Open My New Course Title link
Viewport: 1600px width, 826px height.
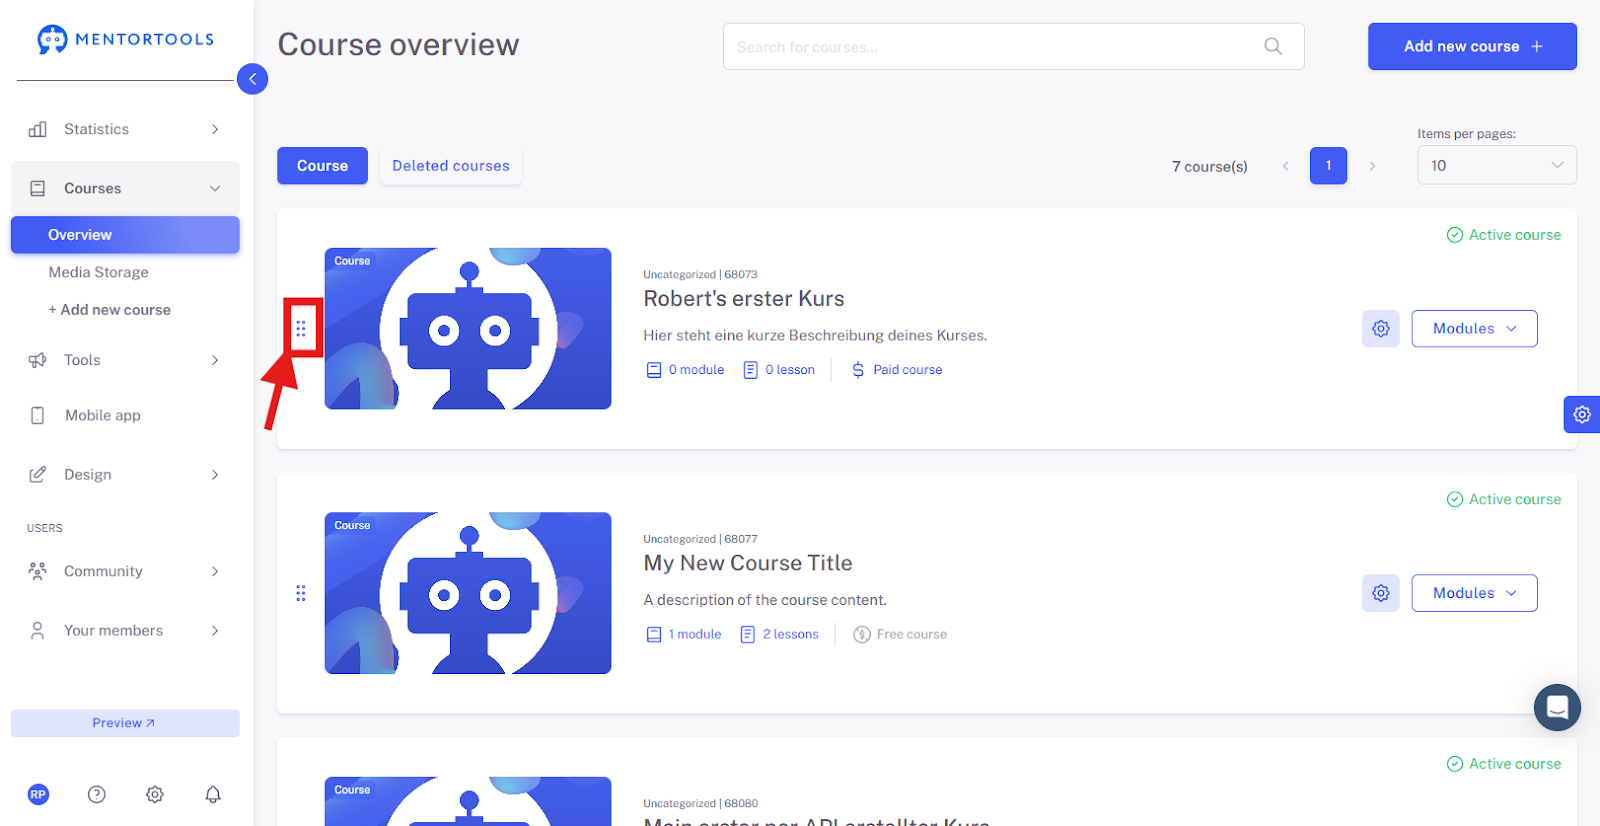tap(748, 563)
